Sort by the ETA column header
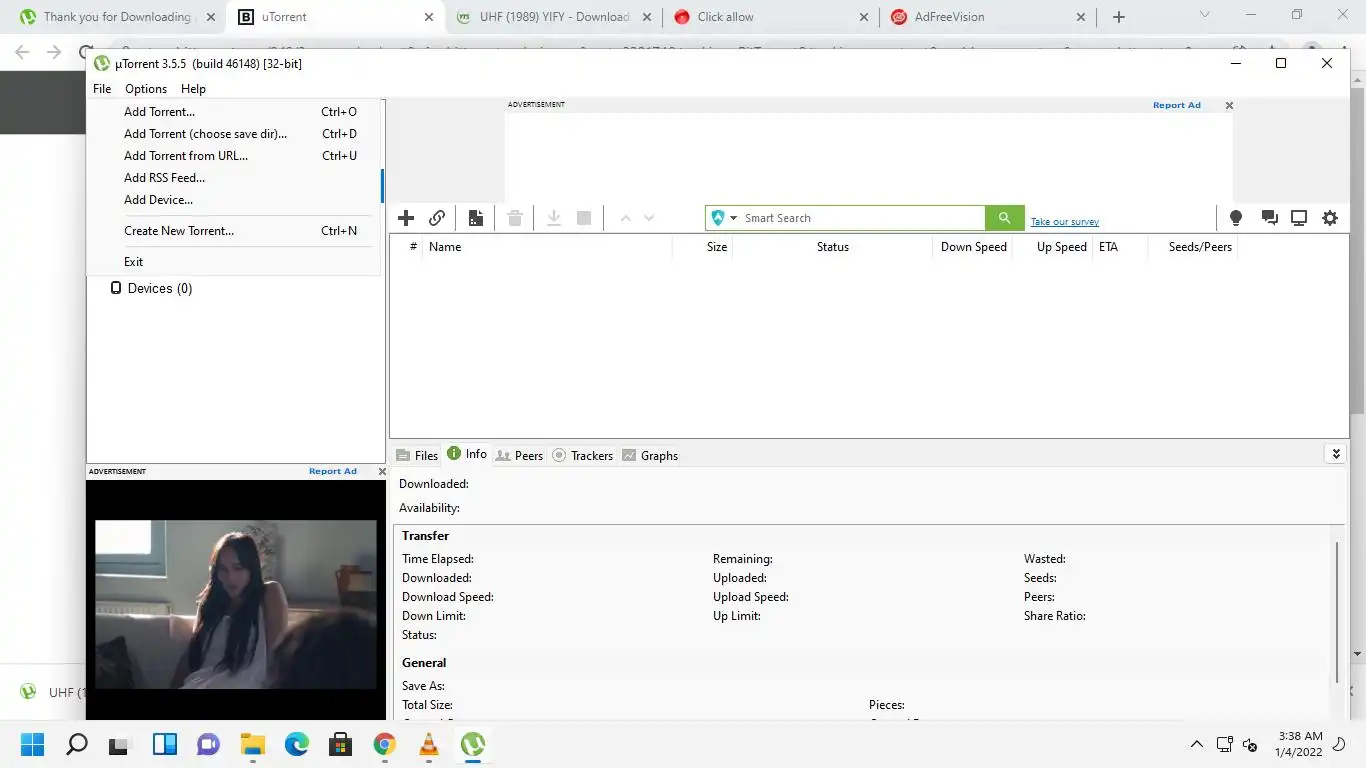This screenshot has width=1366, height=768. 1119,247
